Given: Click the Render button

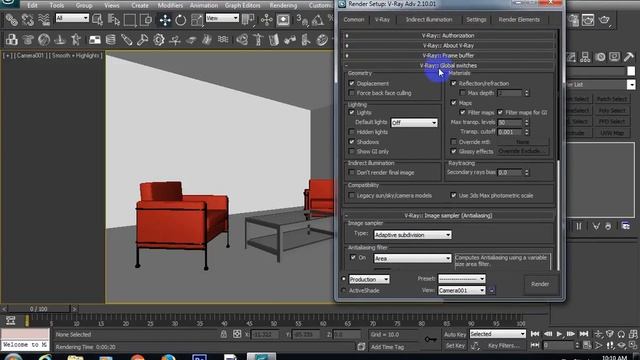Looking at the screenshot, I should pos(540,284).
